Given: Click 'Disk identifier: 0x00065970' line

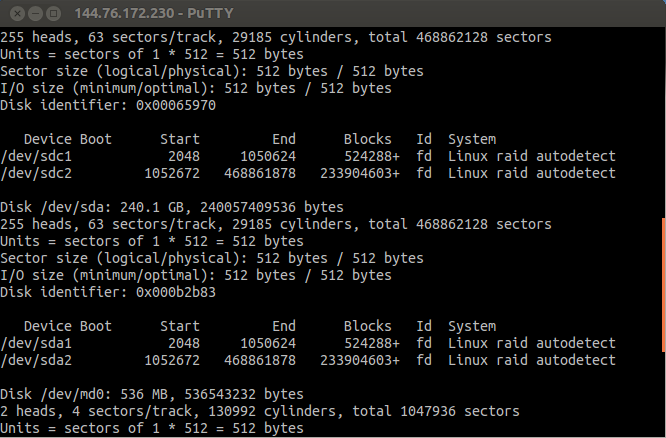Looking at the screenshot, I should click(108, 105).
